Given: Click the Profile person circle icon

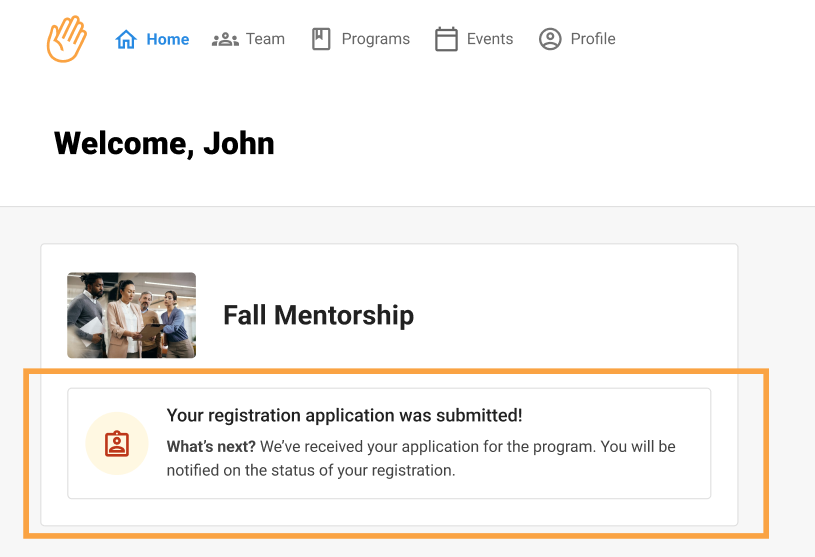Looking at the screenshot, I should [x=550, y=39].
